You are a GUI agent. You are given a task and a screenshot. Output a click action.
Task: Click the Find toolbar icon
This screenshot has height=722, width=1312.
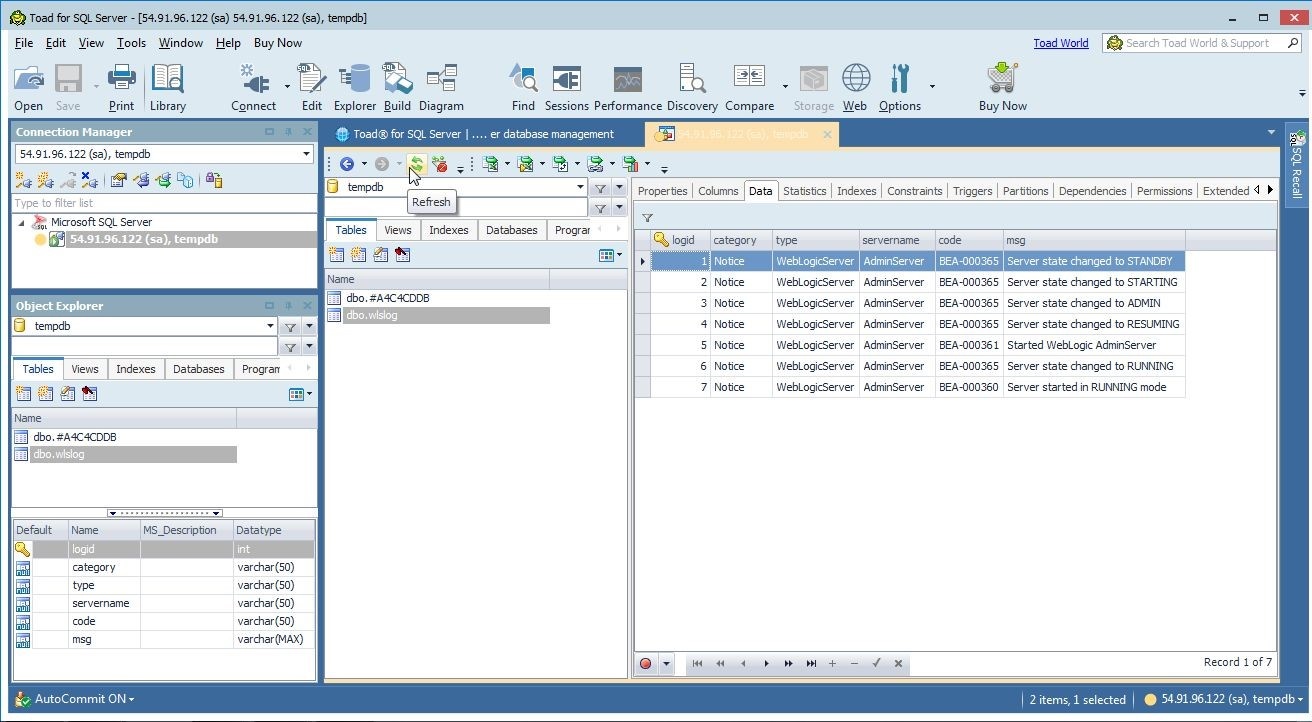pyautogui.click(x=523, y=88)
